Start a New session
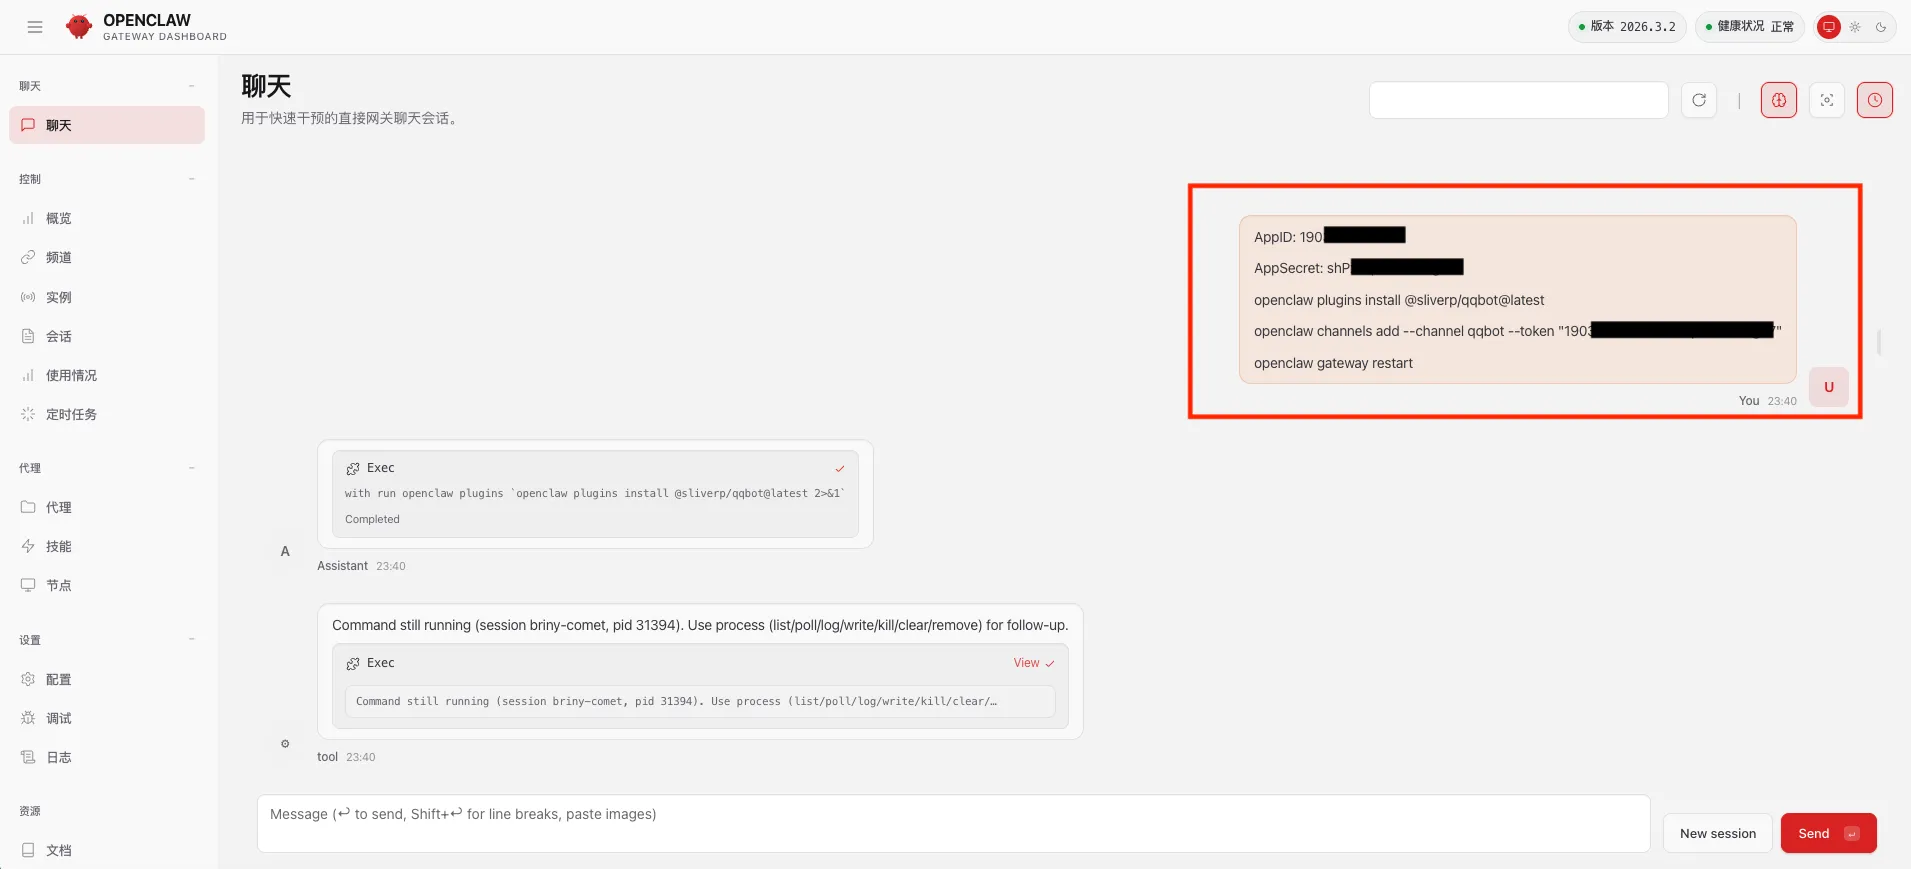Image resolution: width=1911 pixels, height=869 pixels. (1718, 833)
